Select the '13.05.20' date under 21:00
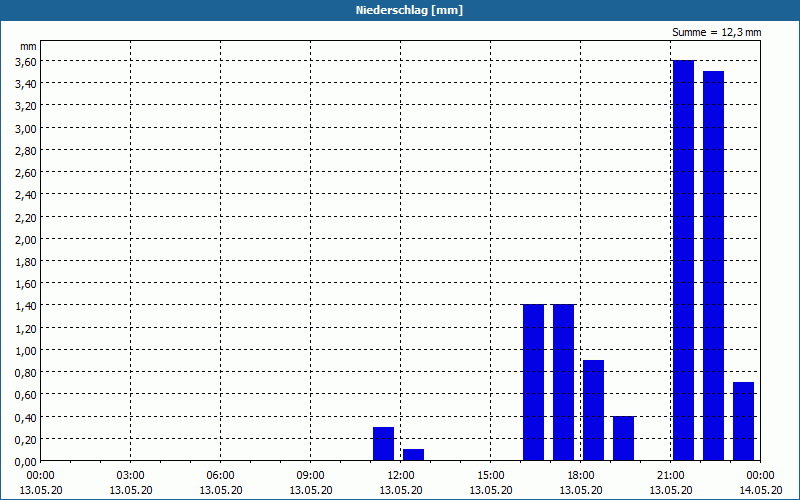The image size is (800, 500). click(x=671, y=490)
